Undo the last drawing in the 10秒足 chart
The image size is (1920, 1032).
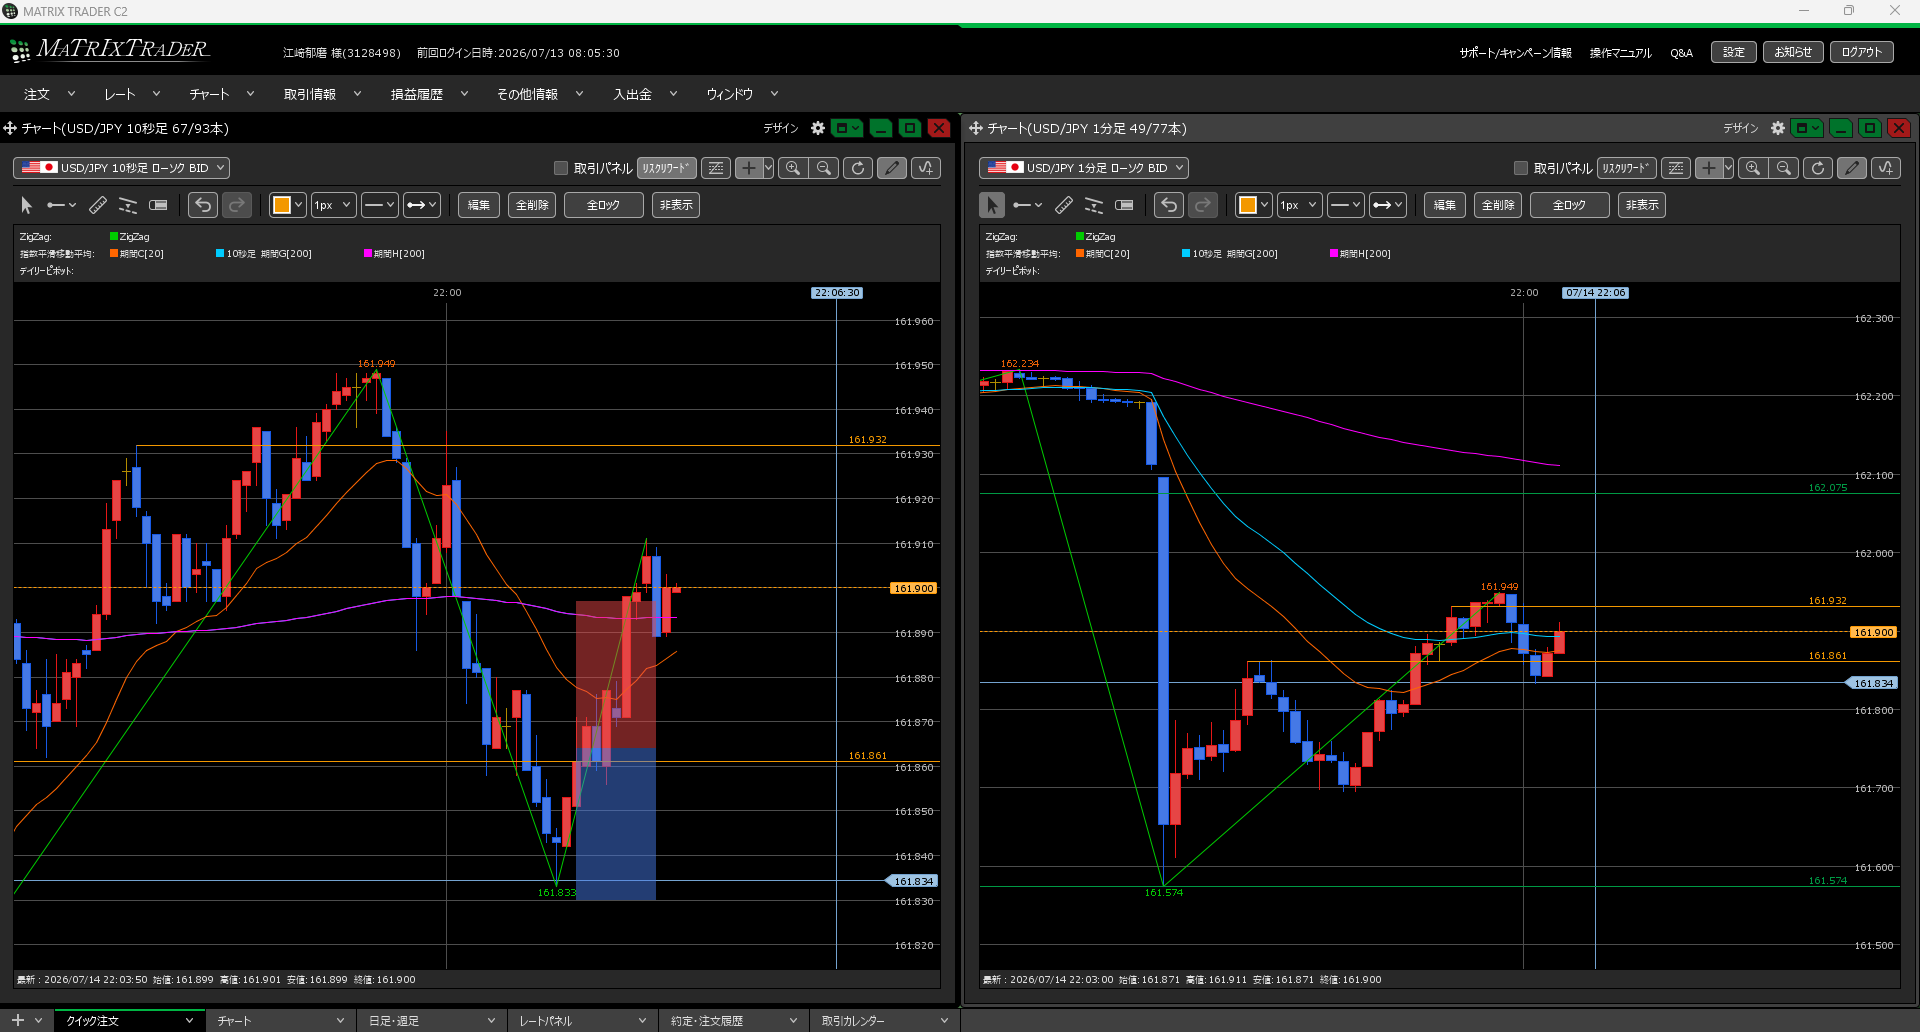(x=203, y=205)
